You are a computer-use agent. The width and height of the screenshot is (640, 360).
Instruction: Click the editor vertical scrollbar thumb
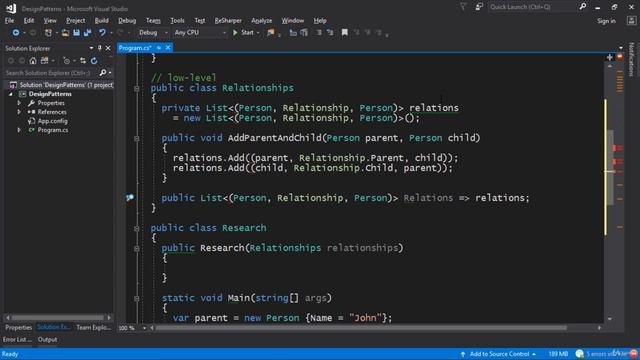610,167
